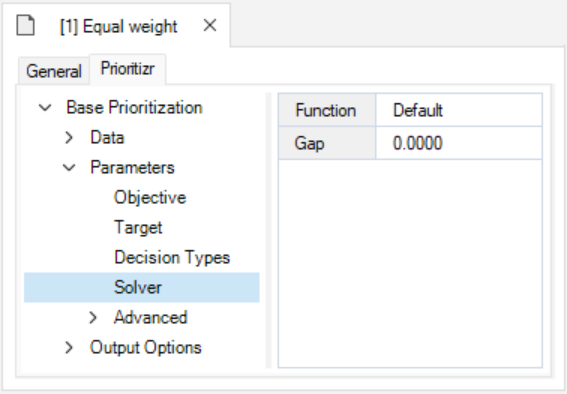Click the document icon beside Equal weight

click(26, 26)
